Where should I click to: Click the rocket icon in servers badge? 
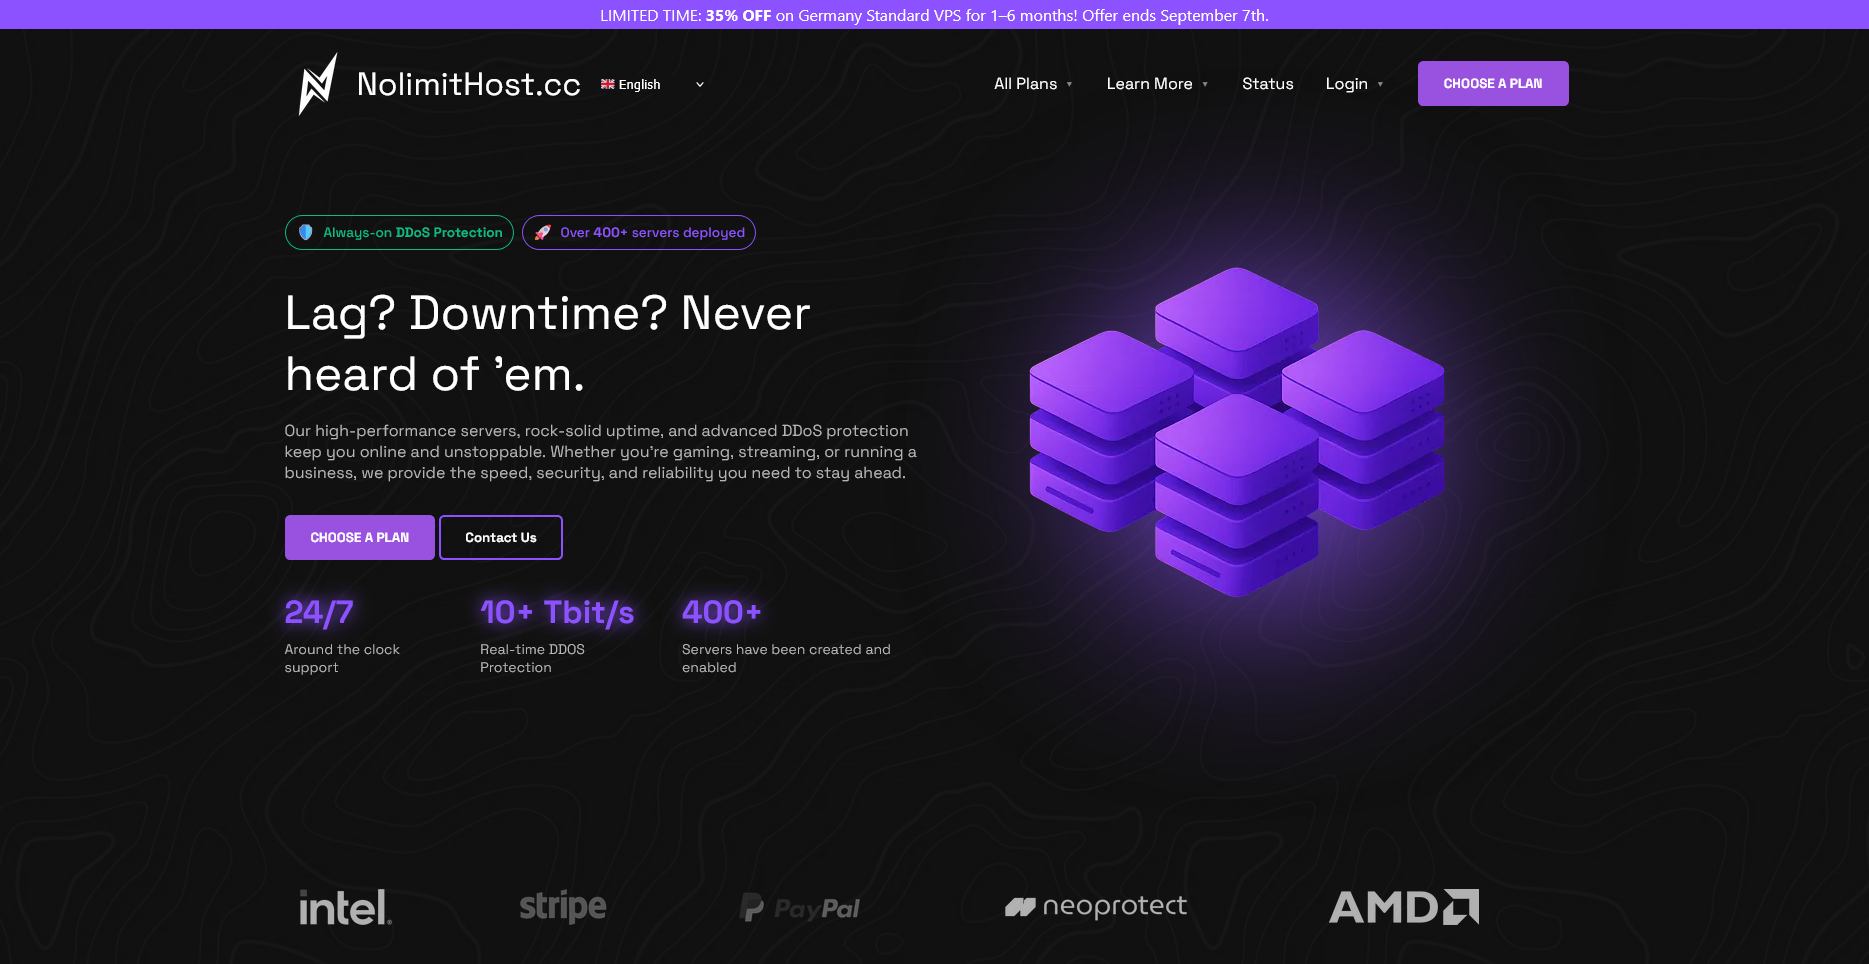coord(543,232)
